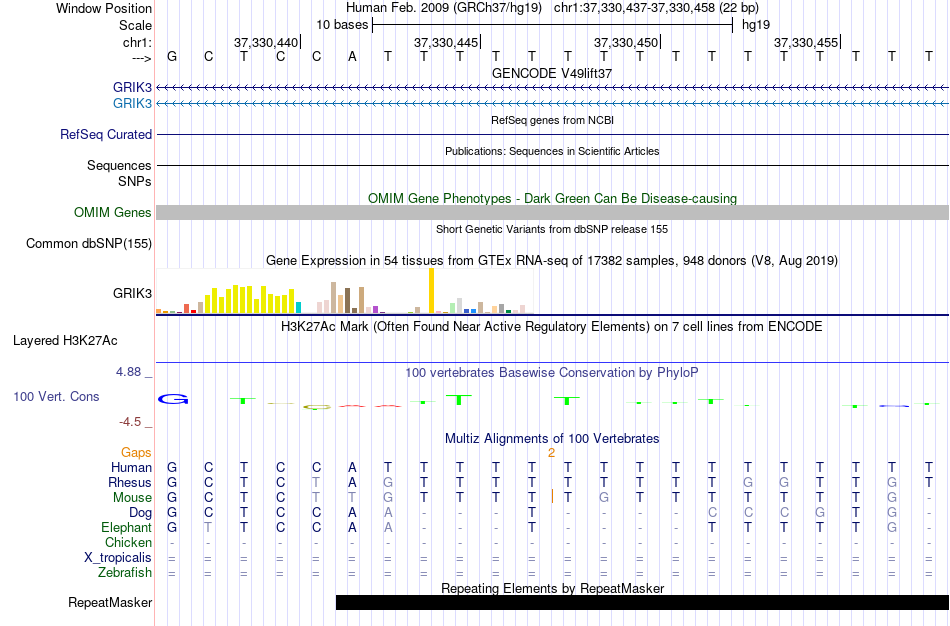Click the RefSeq genes from NCBI title
The width and height of the screenshot is (950, 626).
pyautogui.click(x=552, y=120)
